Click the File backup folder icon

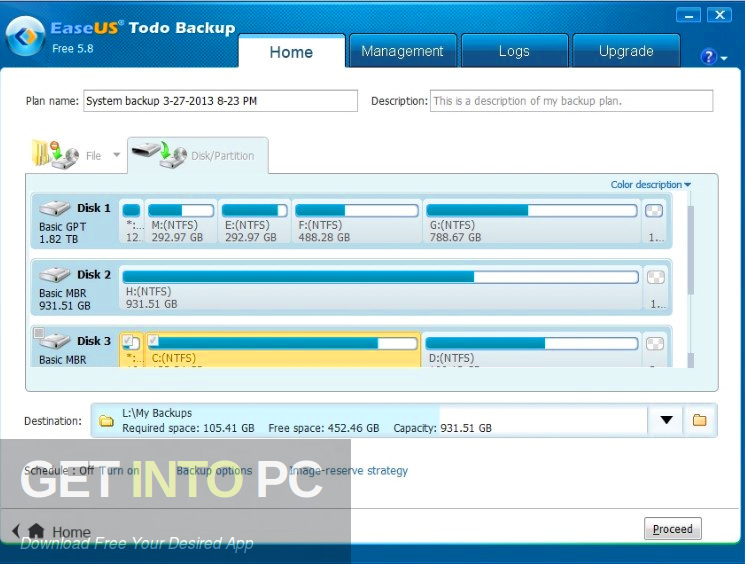(55, 154)
